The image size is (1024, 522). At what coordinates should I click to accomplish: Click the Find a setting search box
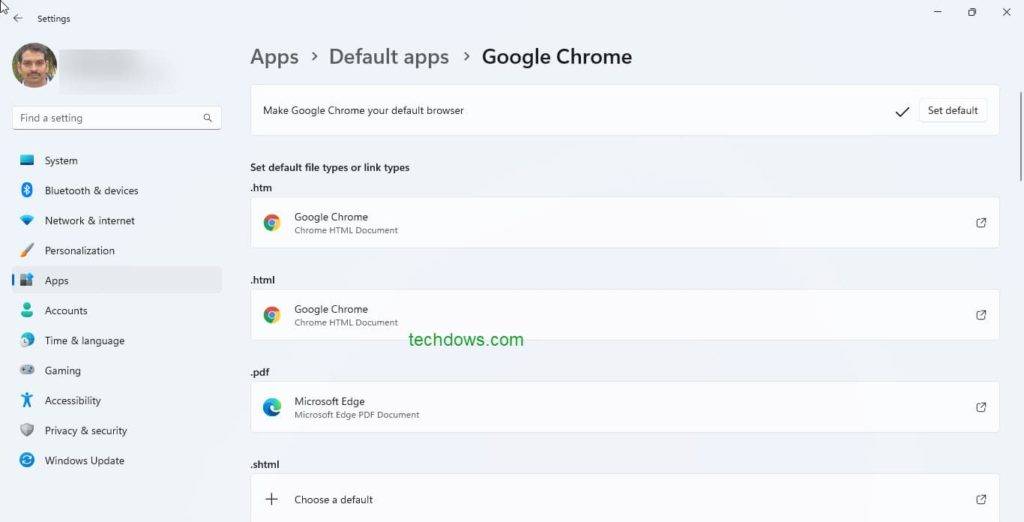(117, 118)
